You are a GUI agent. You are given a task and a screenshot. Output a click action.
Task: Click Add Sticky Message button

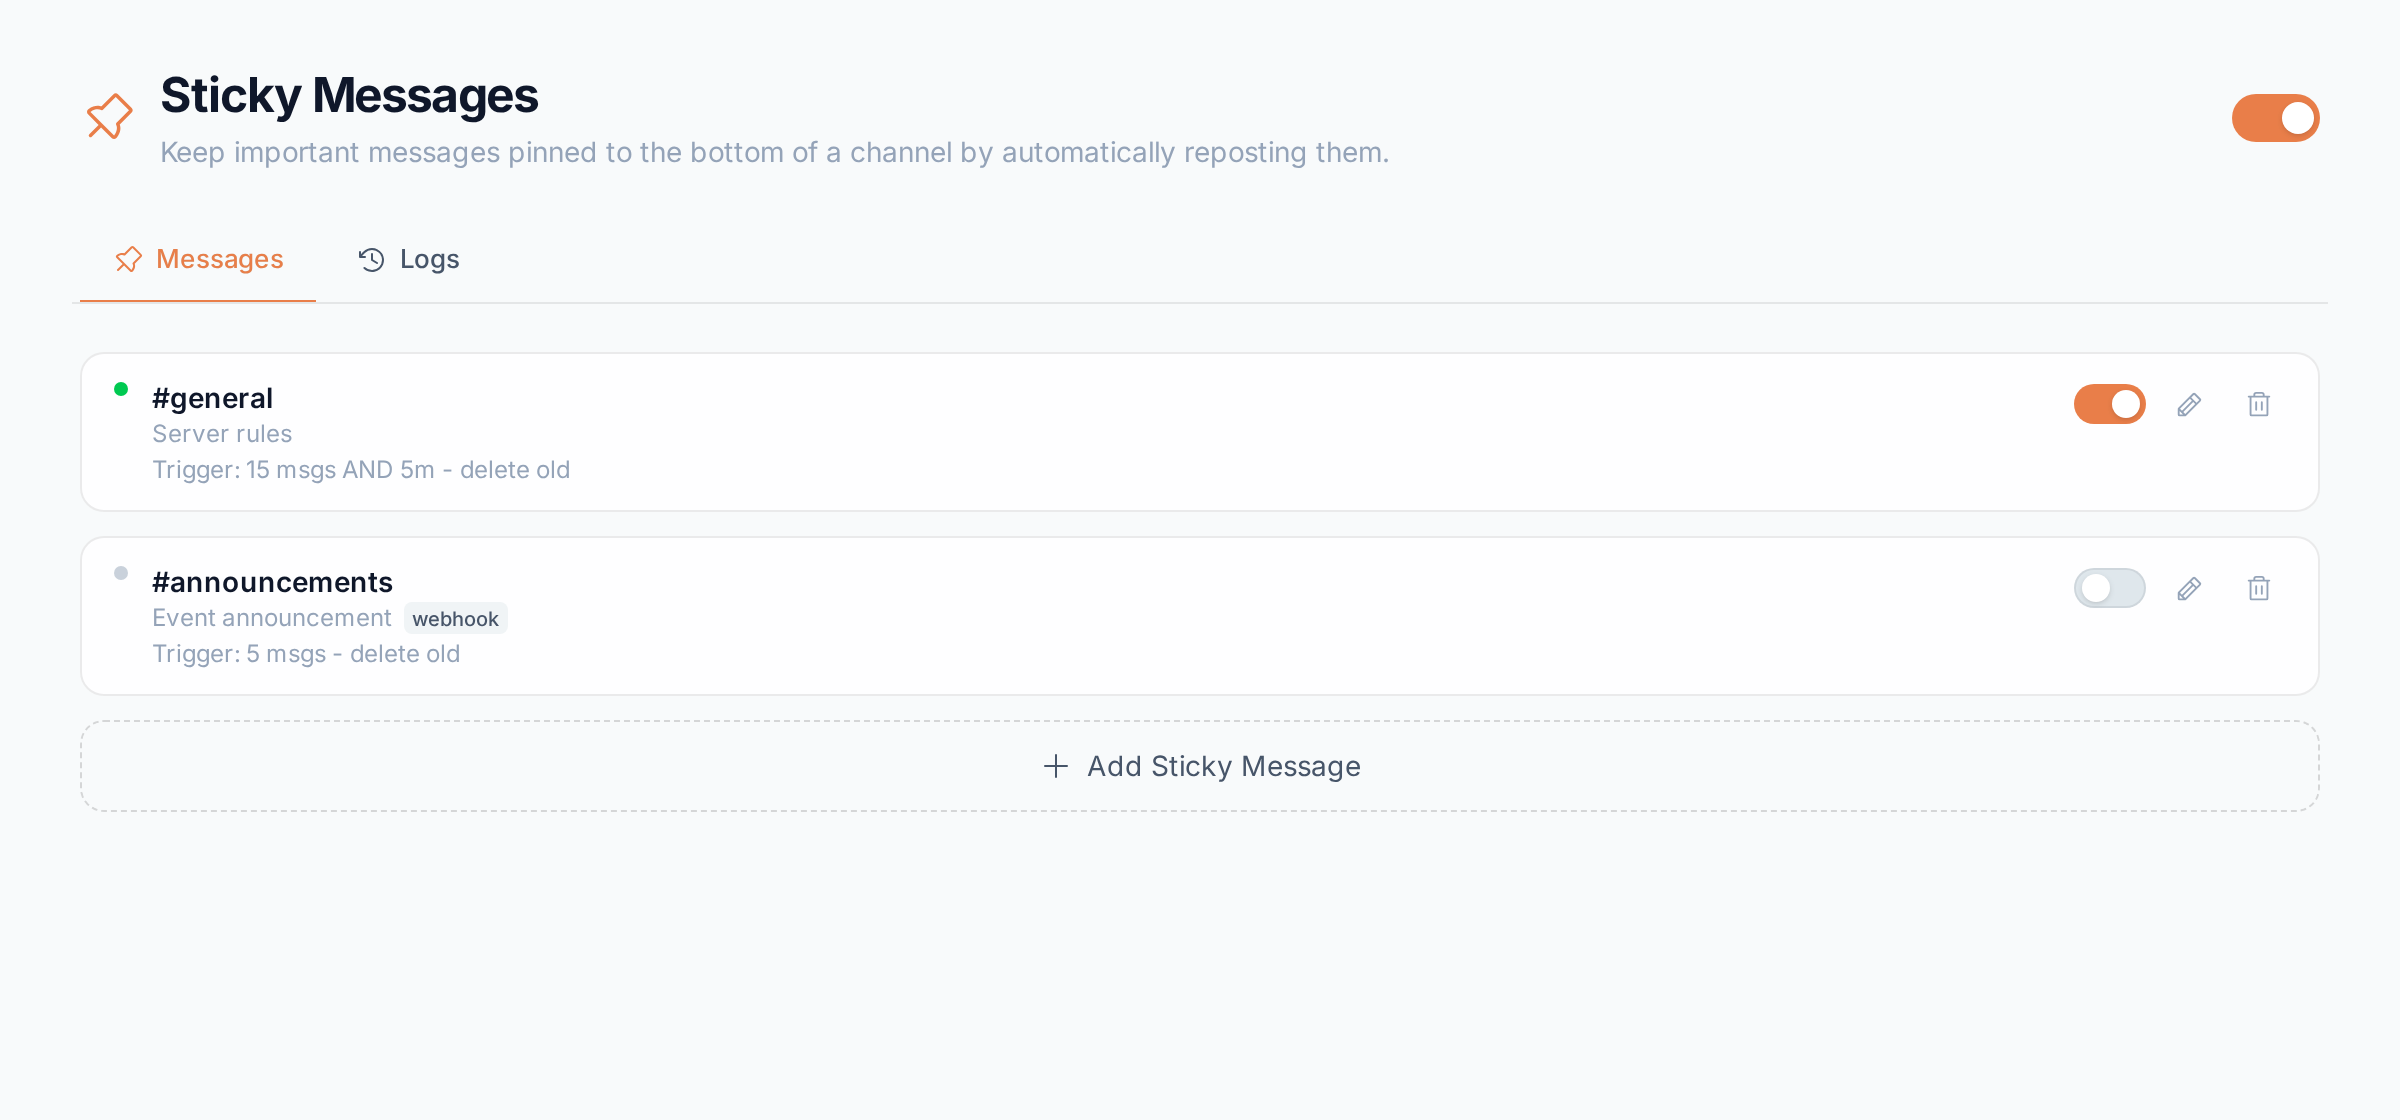1200,766
